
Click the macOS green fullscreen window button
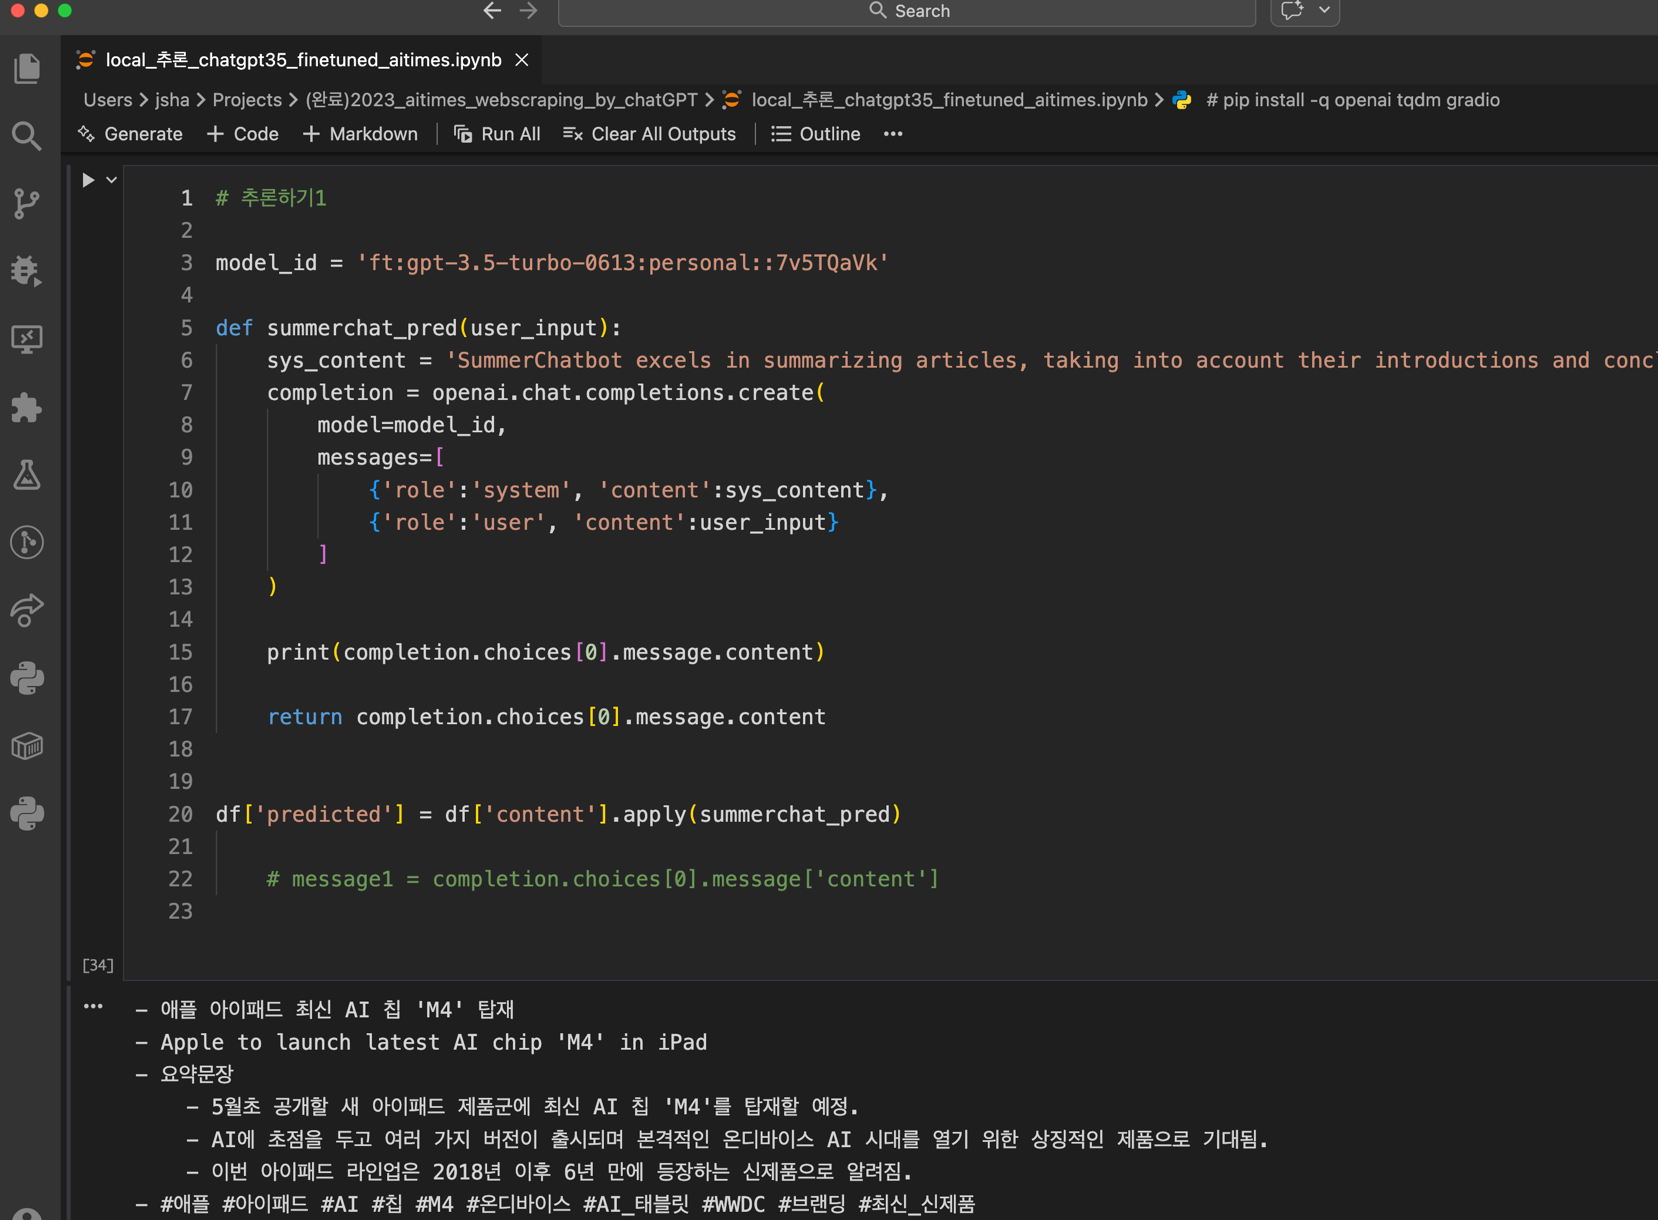(x=65, y=10)
